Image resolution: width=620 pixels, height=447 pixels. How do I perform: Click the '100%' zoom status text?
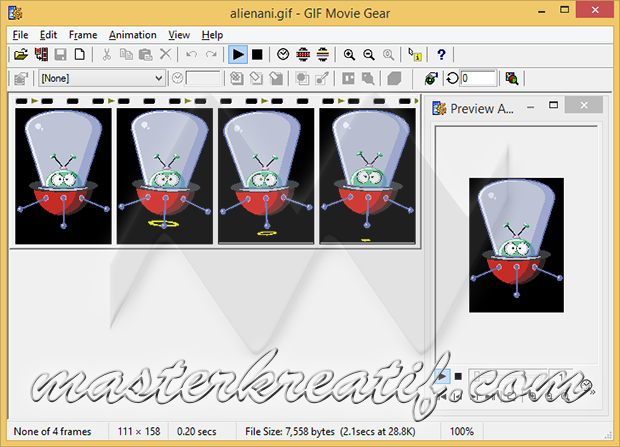(x=461, y=431)
